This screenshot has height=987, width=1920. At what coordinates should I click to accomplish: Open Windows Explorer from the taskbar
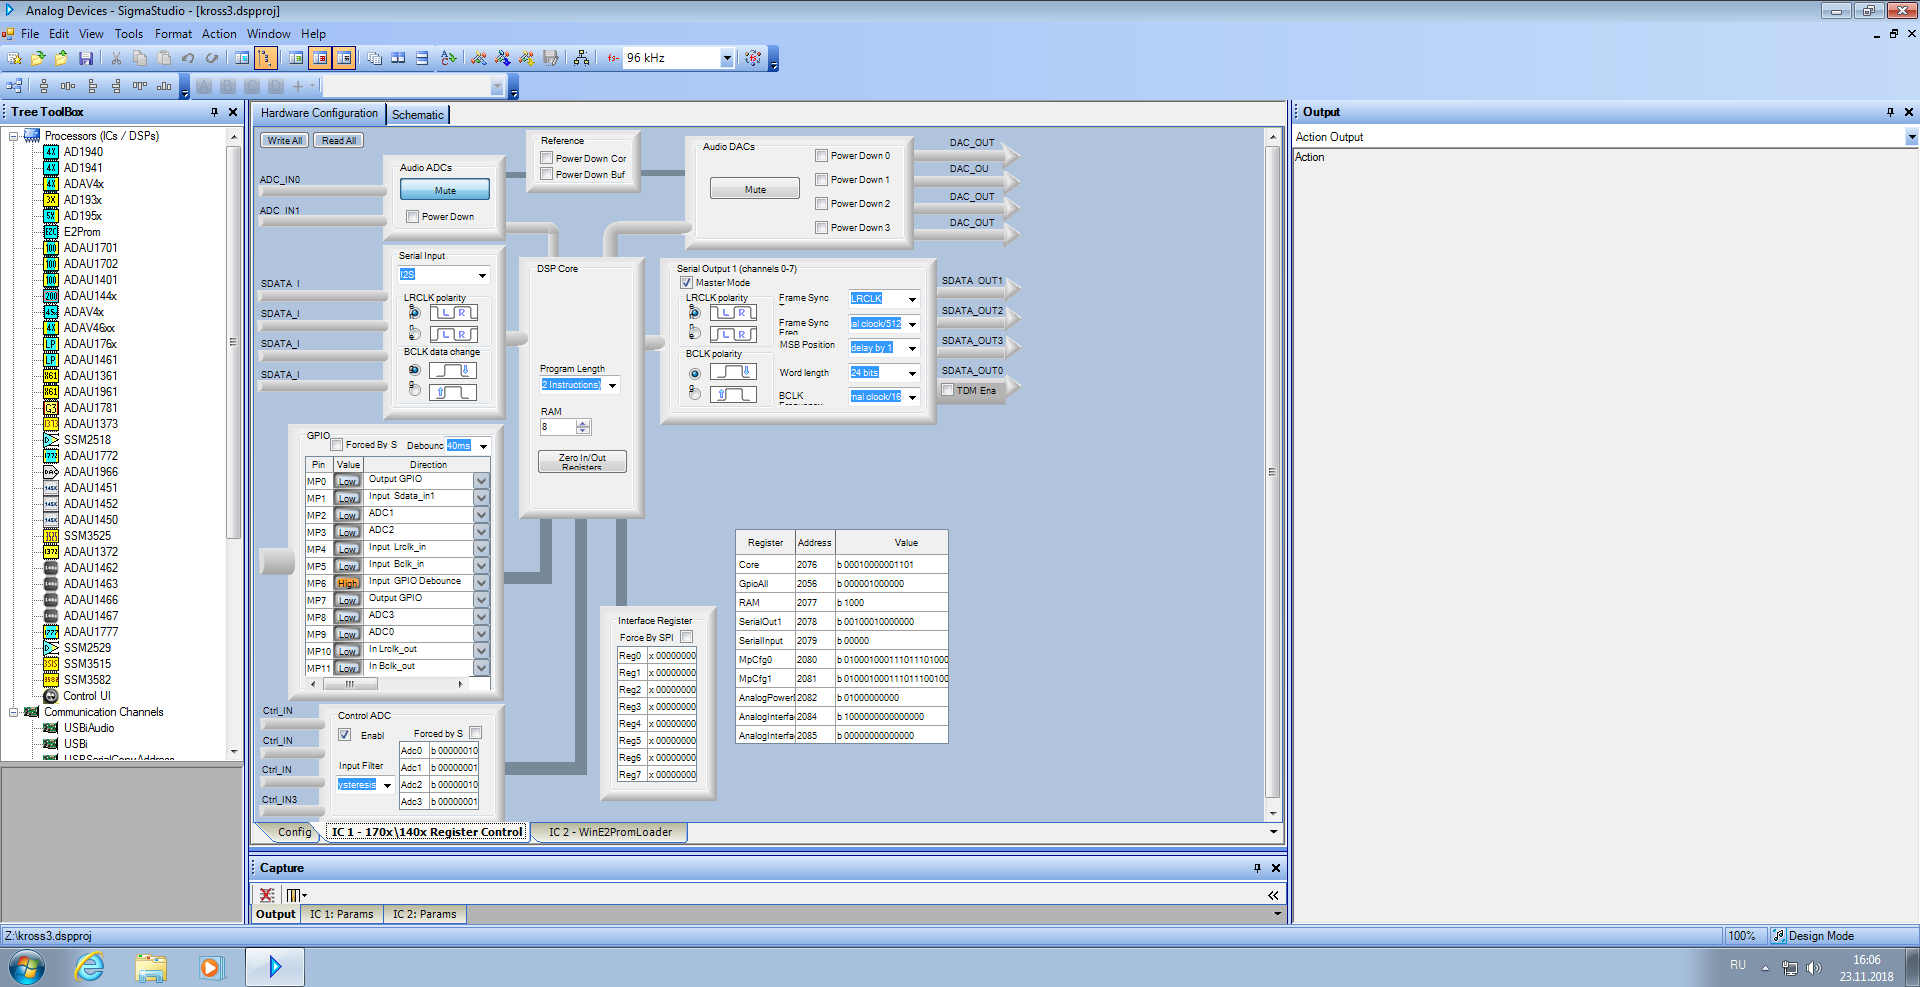151,967
